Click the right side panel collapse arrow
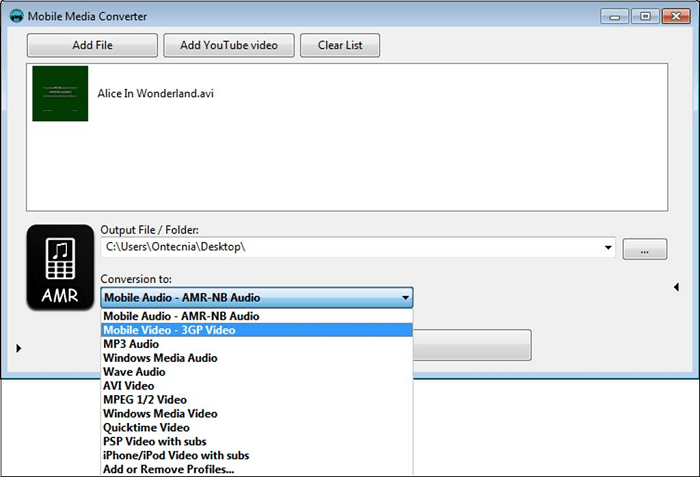Image resolution: width=700 pixels, height=477 pixels. [x=676, y=287]
